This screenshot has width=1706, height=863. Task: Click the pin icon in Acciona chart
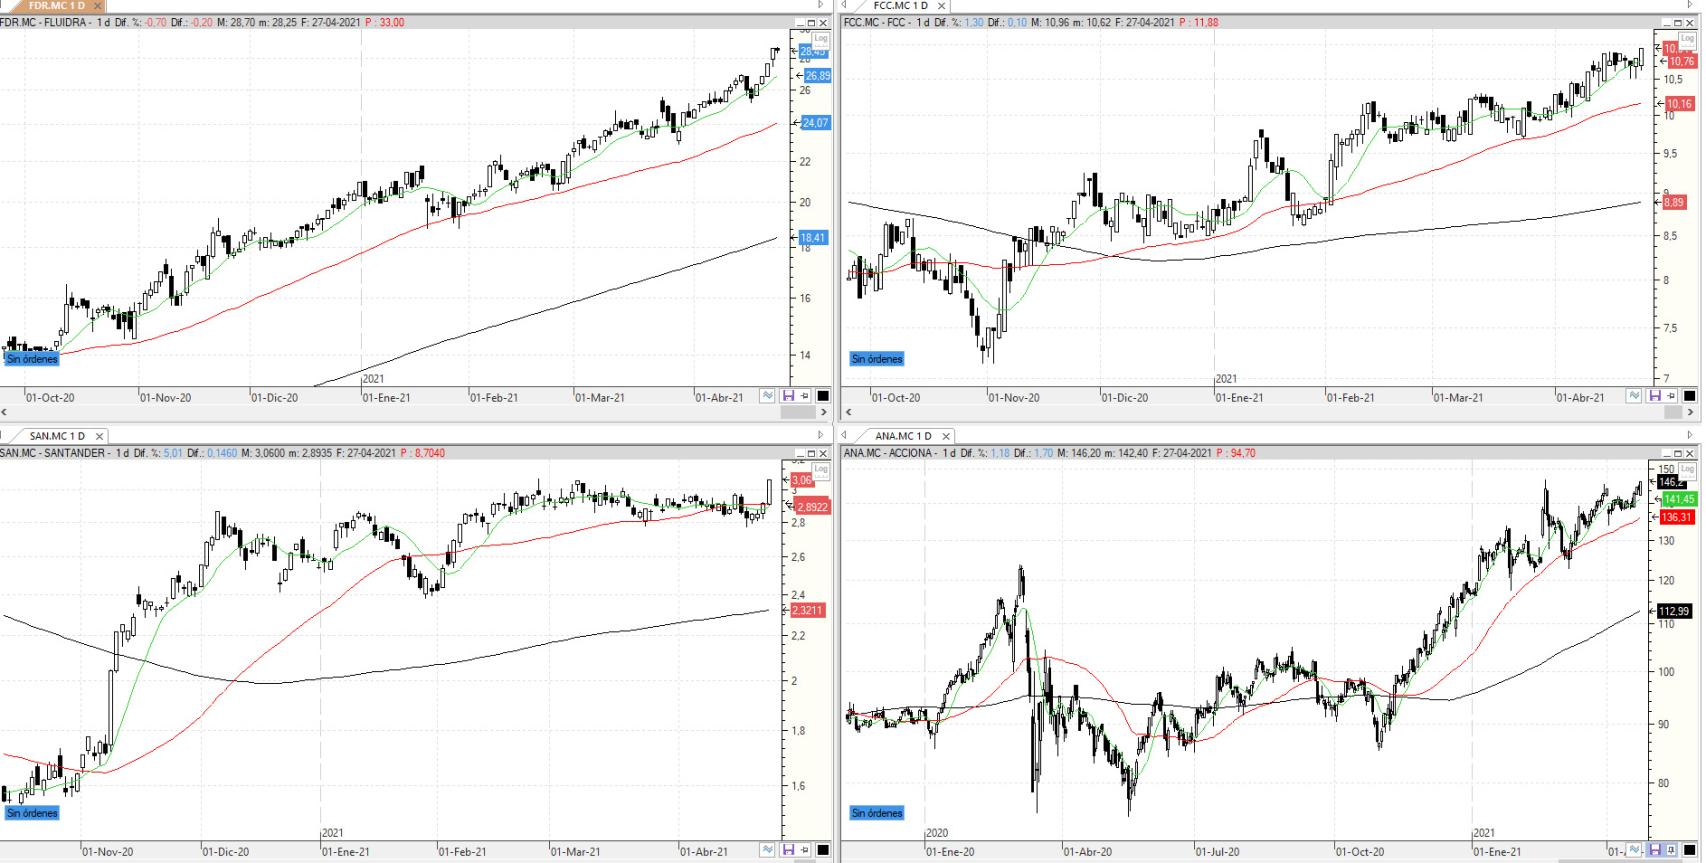[x=1671, y=850]
